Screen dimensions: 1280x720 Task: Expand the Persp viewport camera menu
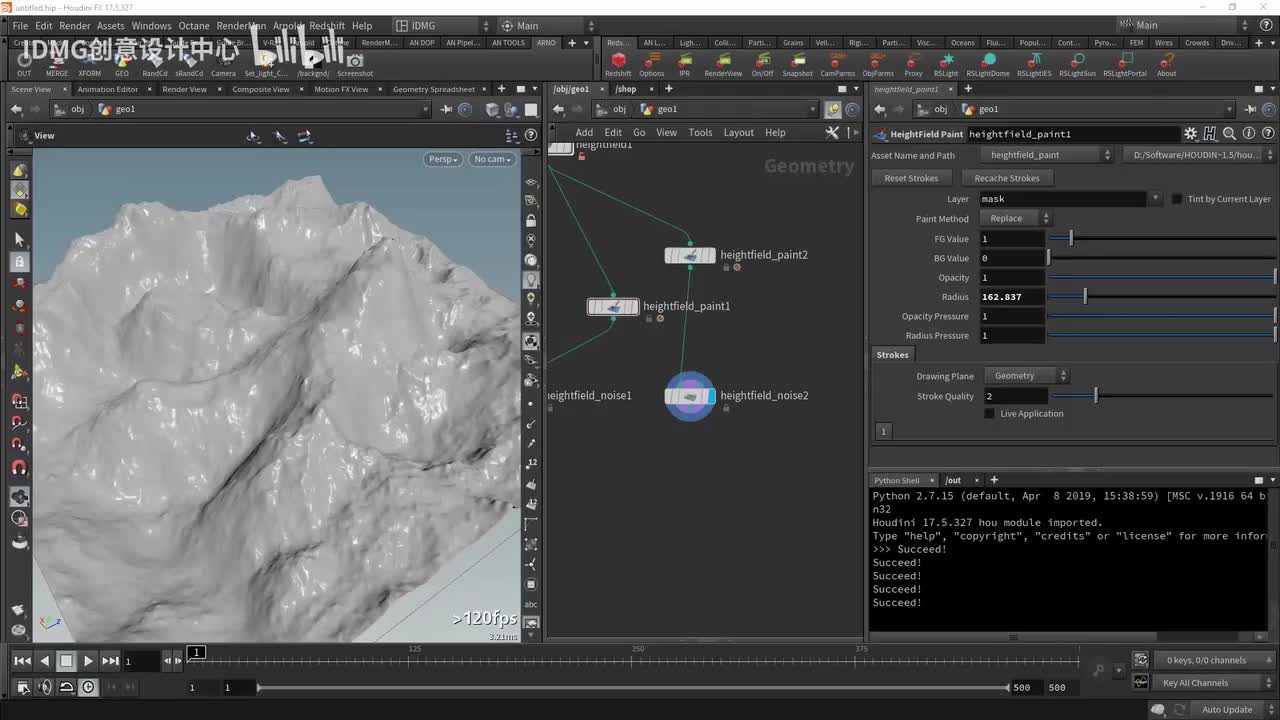pyautogui.click(x=442, y=159)
